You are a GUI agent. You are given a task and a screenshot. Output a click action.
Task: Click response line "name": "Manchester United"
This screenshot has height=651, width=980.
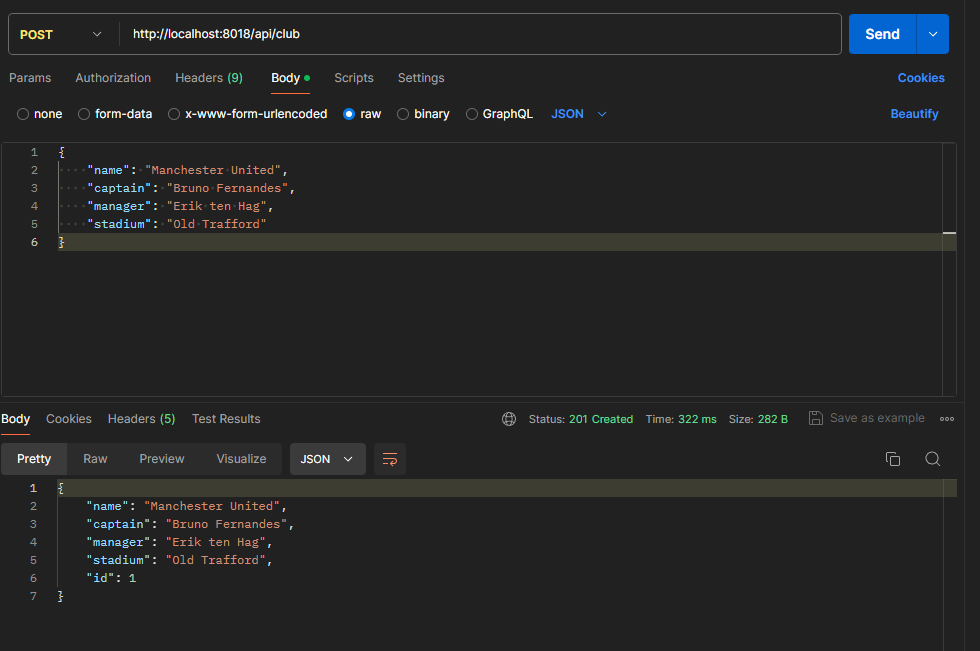pyautogui.click(x=186, y=507)
